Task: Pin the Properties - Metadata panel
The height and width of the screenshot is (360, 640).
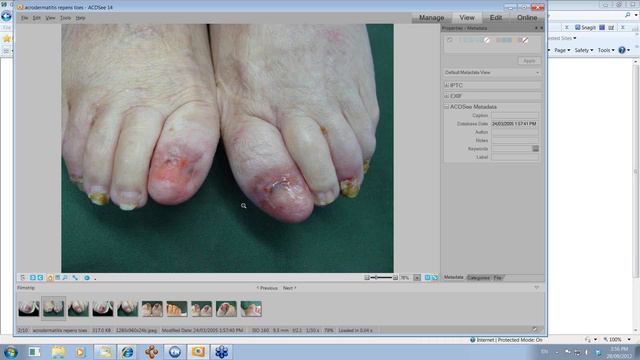Action: [536, 28]
